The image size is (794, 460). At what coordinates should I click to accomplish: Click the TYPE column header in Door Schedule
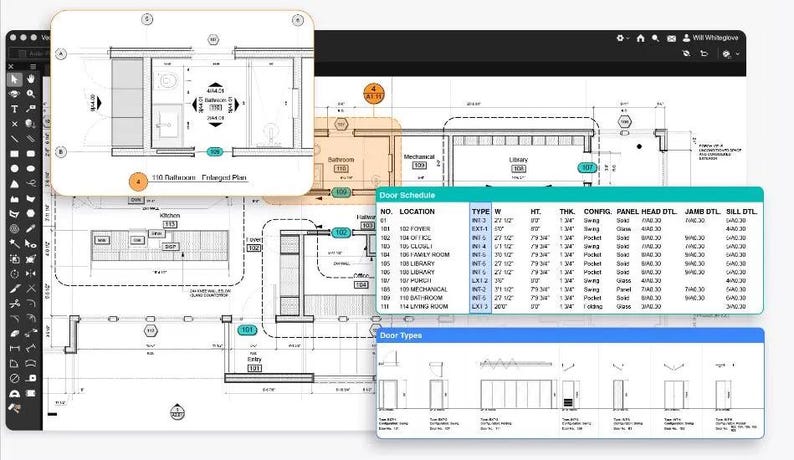(481, 212)
